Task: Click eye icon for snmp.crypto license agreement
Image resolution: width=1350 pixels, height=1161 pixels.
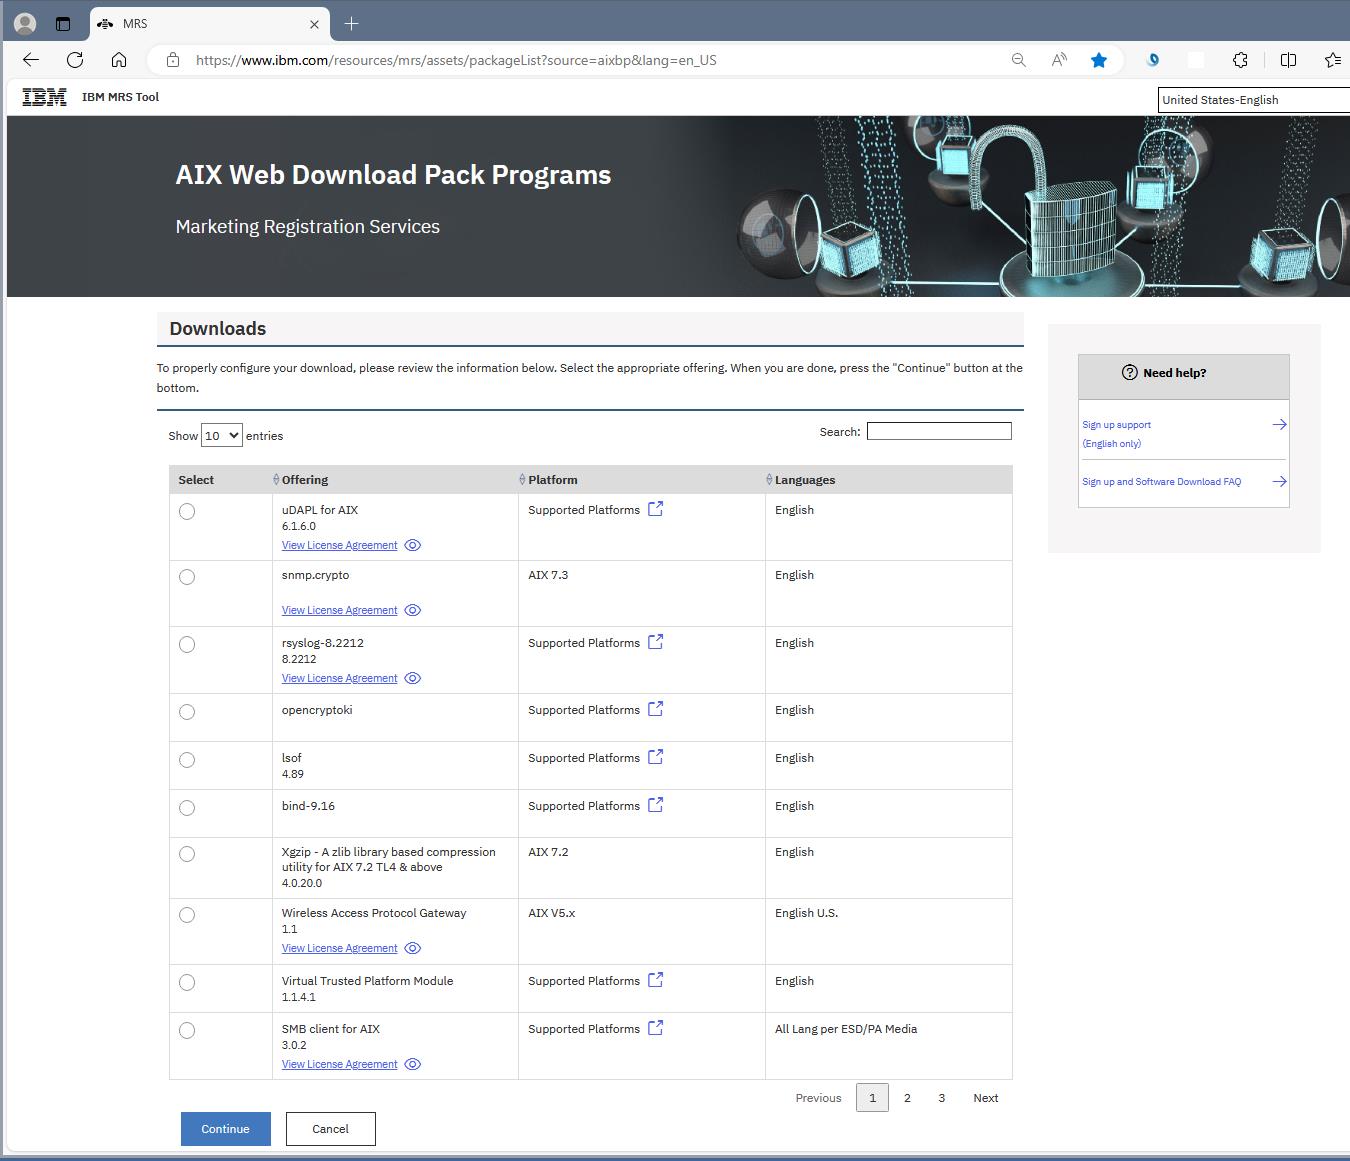Action: click(x=412, y=610)
